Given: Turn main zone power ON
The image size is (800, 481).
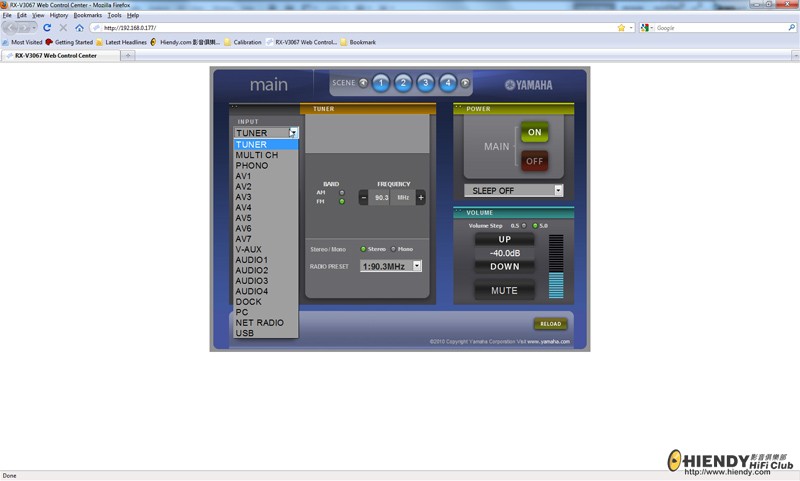Looking at the screenshot, I should point(535,132).
